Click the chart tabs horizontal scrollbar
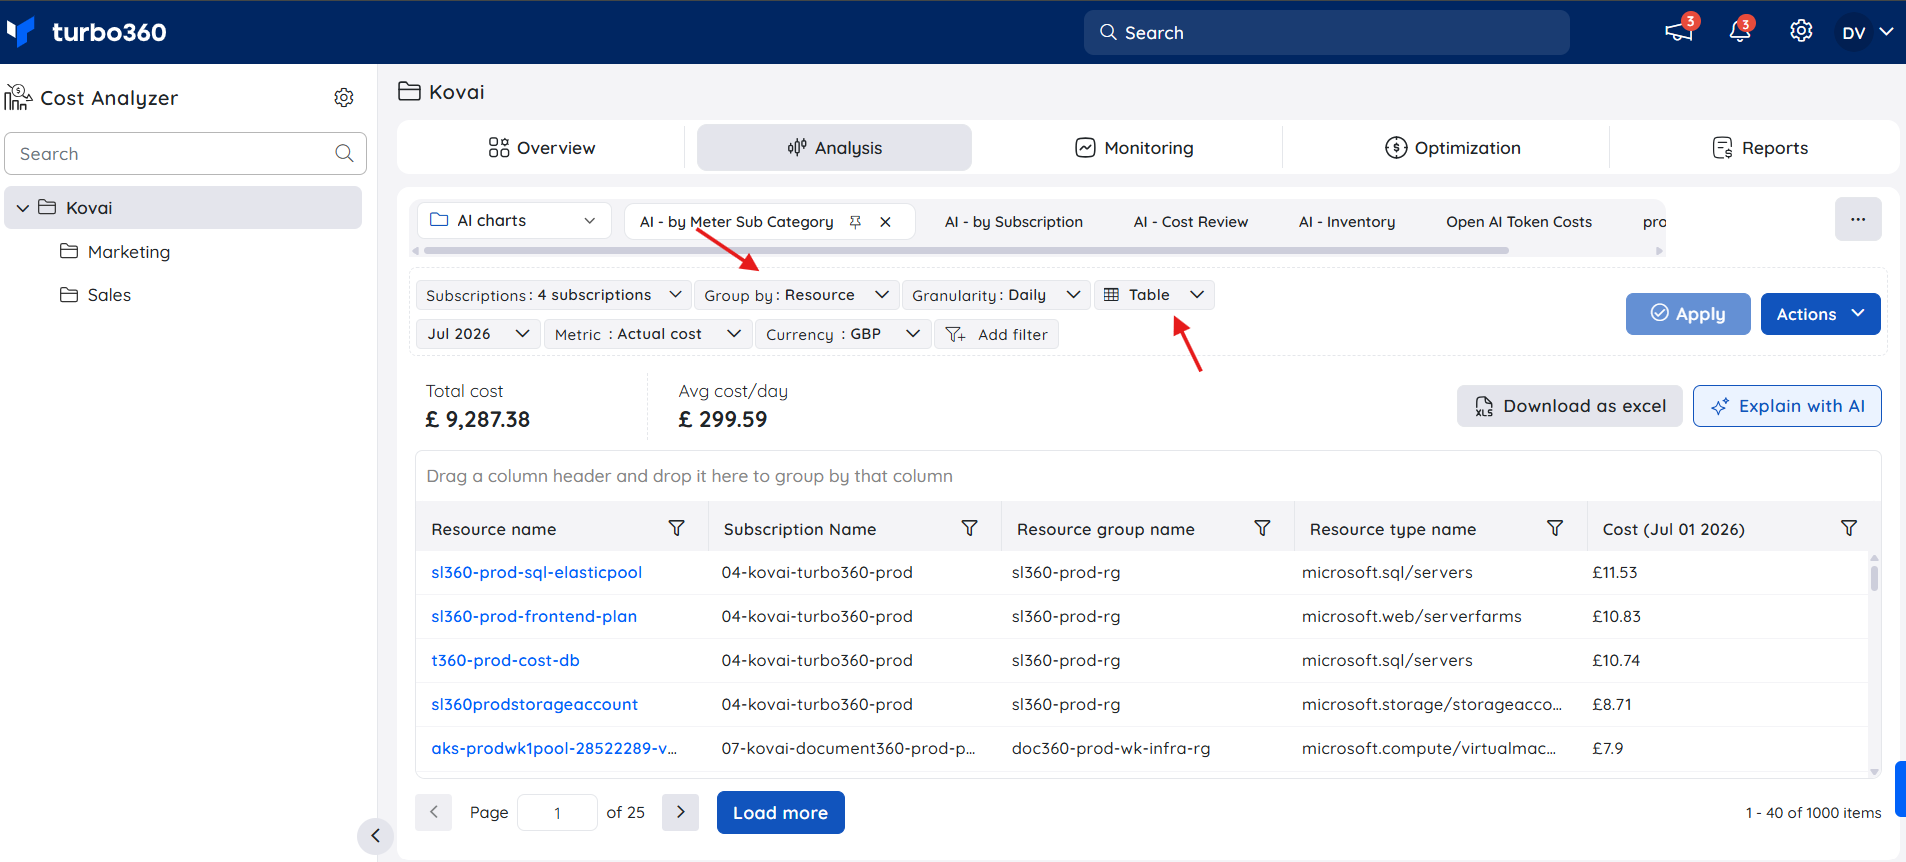Image resolution: width=1906 pixels, height=862 pixels. click(966, 251)
